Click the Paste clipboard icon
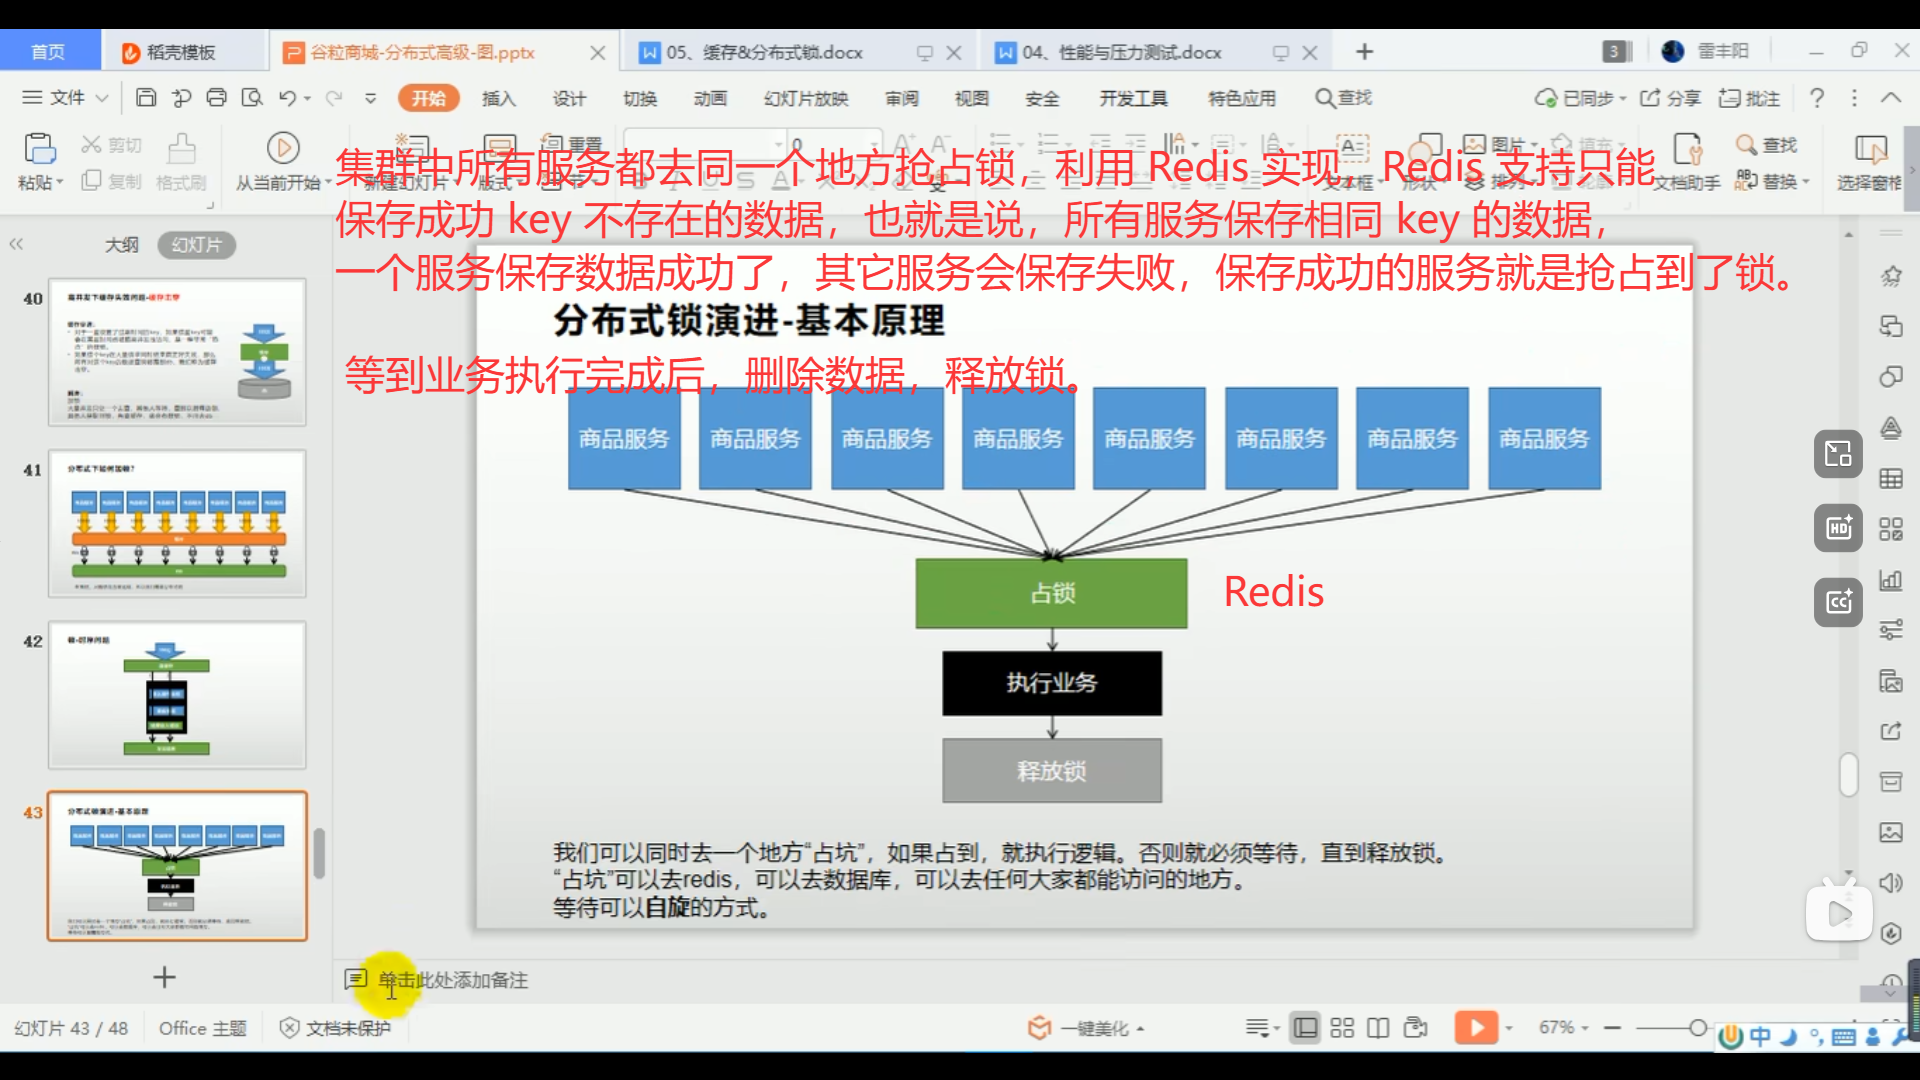Screen dimensions: 1920x1080 39,148
